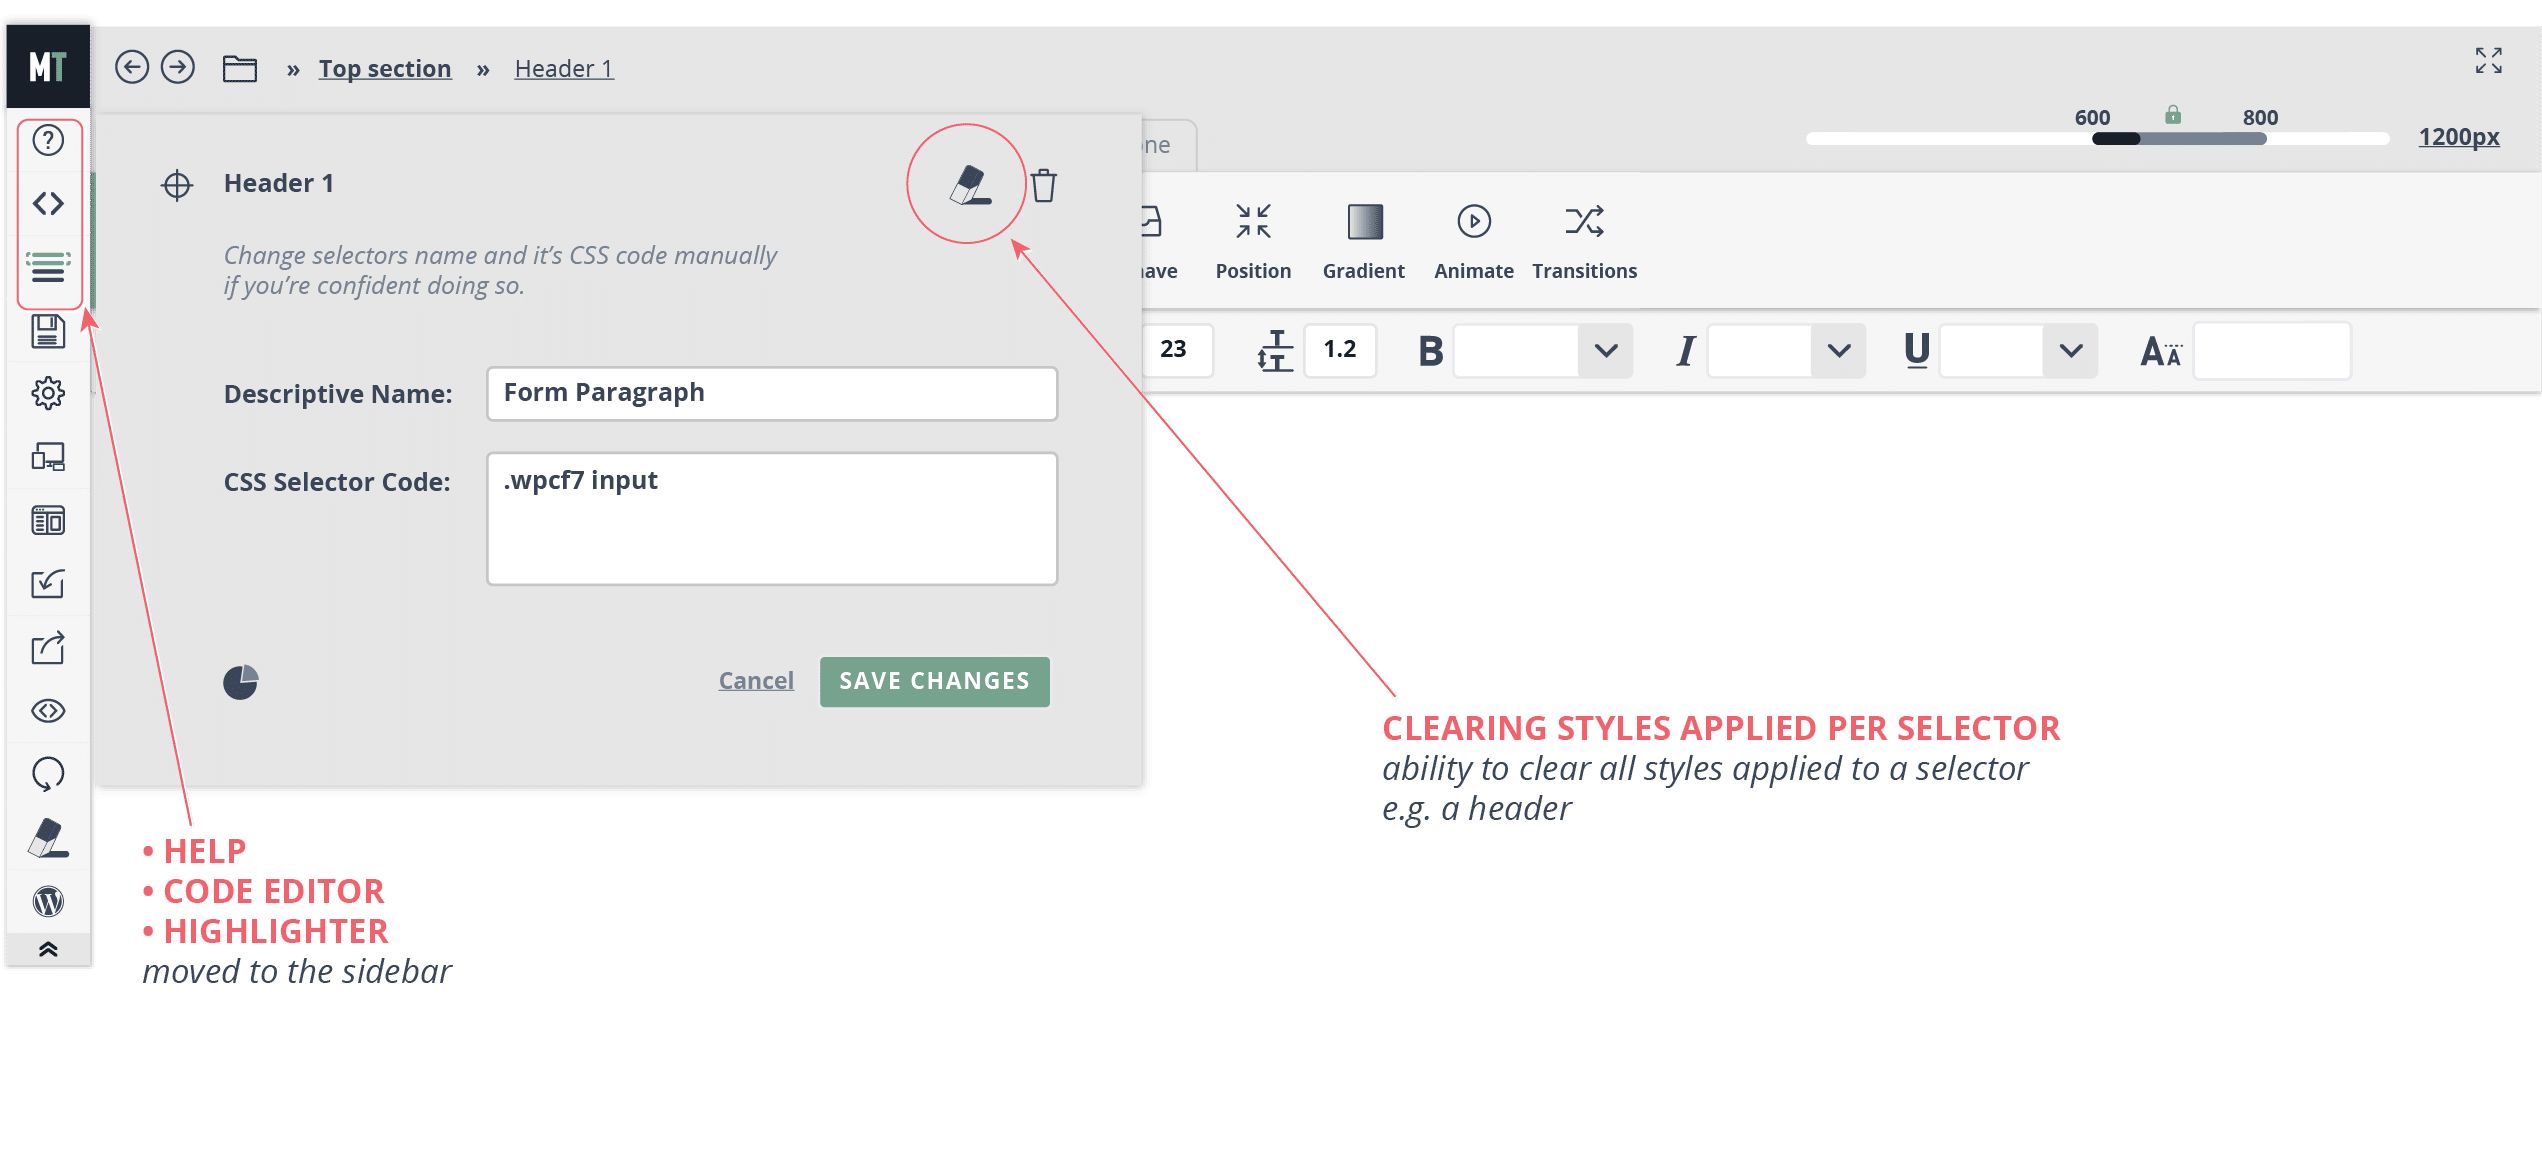Open the Transitions property tab
This screenshot has height=1158, width=2542.
(1584, 242)
